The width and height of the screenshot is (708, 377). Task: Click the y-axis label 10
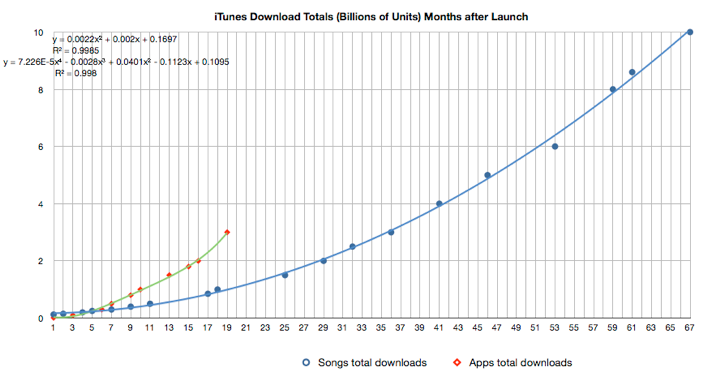pyautogui.click(x=38, y=33)
